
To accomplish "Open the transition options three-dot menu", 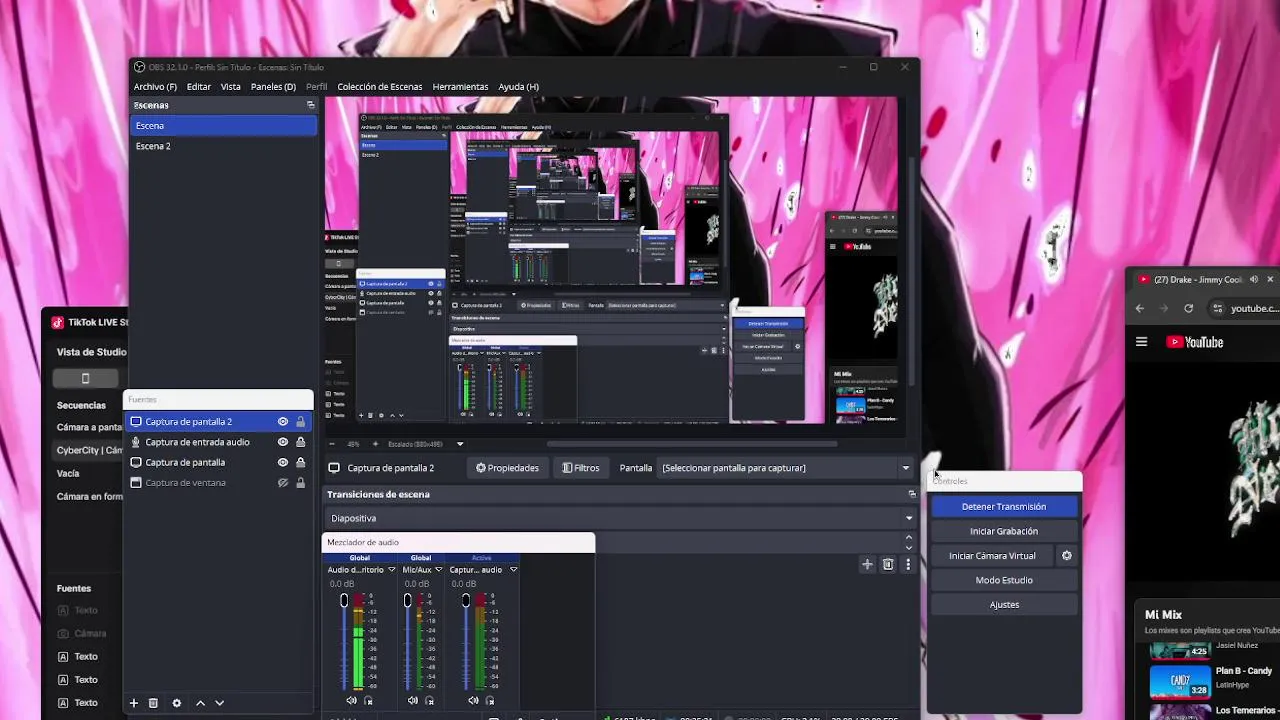I will point(908,564).
